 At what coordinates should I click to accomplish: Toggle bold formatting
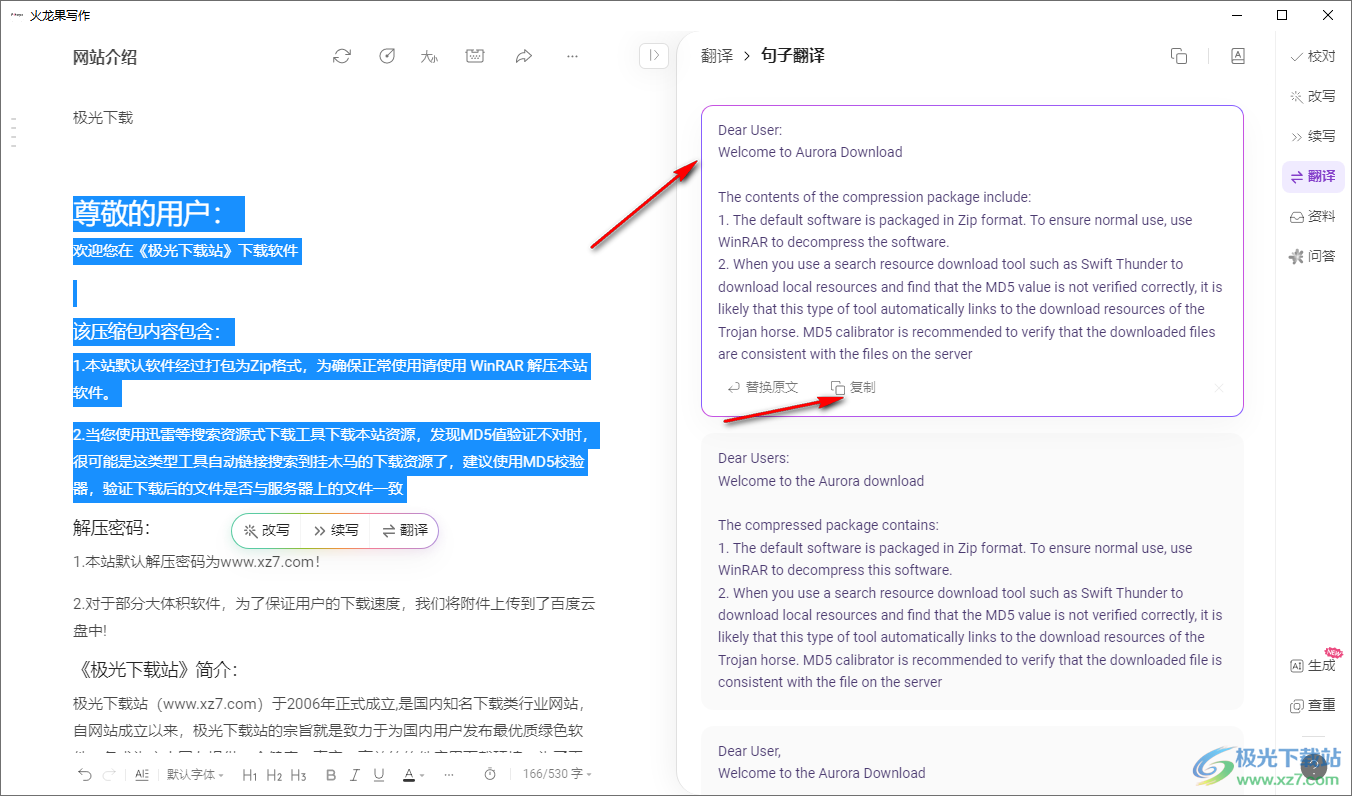pyautogui.click(x=331, y=775)
